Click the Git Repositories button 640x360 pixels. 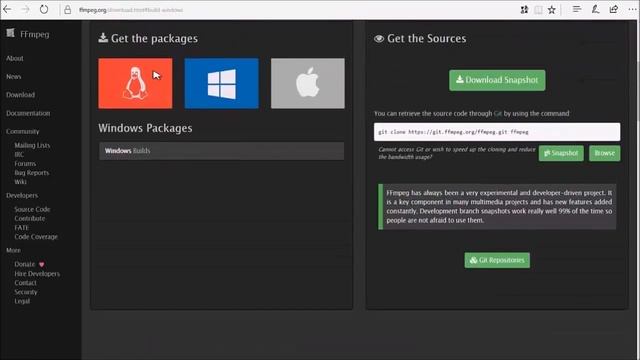click(x=497, y=260)
